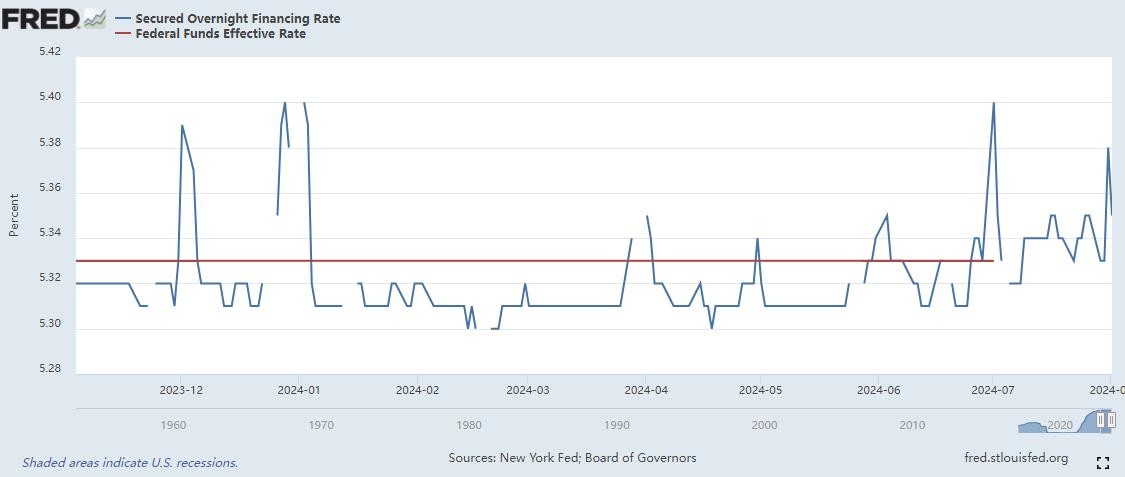Toggle Federal Funds Effective Rate series
1125x477 pixels.
(x=220, y=33)
